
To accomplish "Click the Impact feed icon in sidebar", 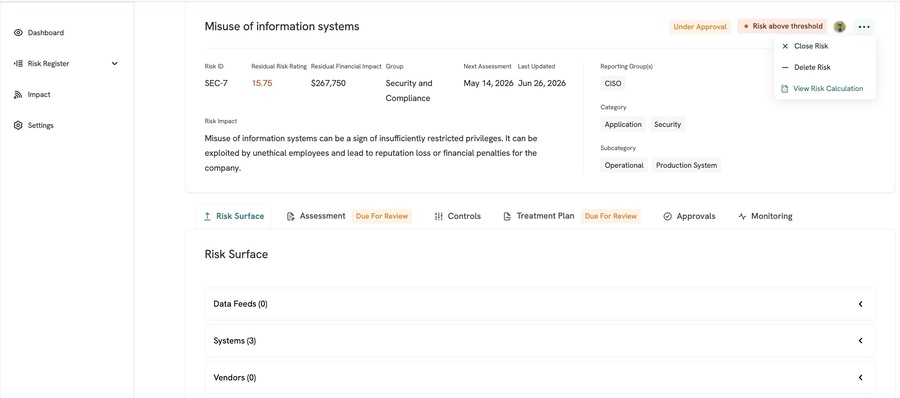I will point(18,95).
